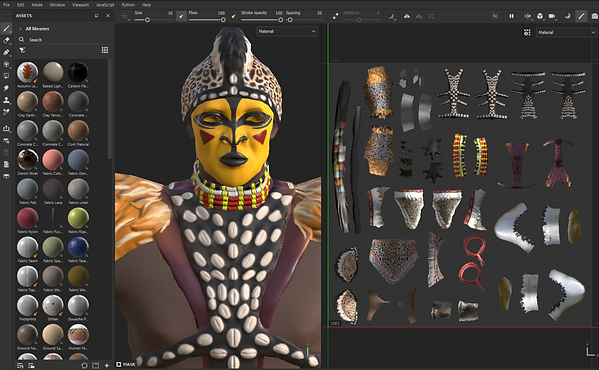Select the Denim Rivet material thumbnail
Viewport: 599px width, 370px height.
pyautogui.click(x=28, y=160)
